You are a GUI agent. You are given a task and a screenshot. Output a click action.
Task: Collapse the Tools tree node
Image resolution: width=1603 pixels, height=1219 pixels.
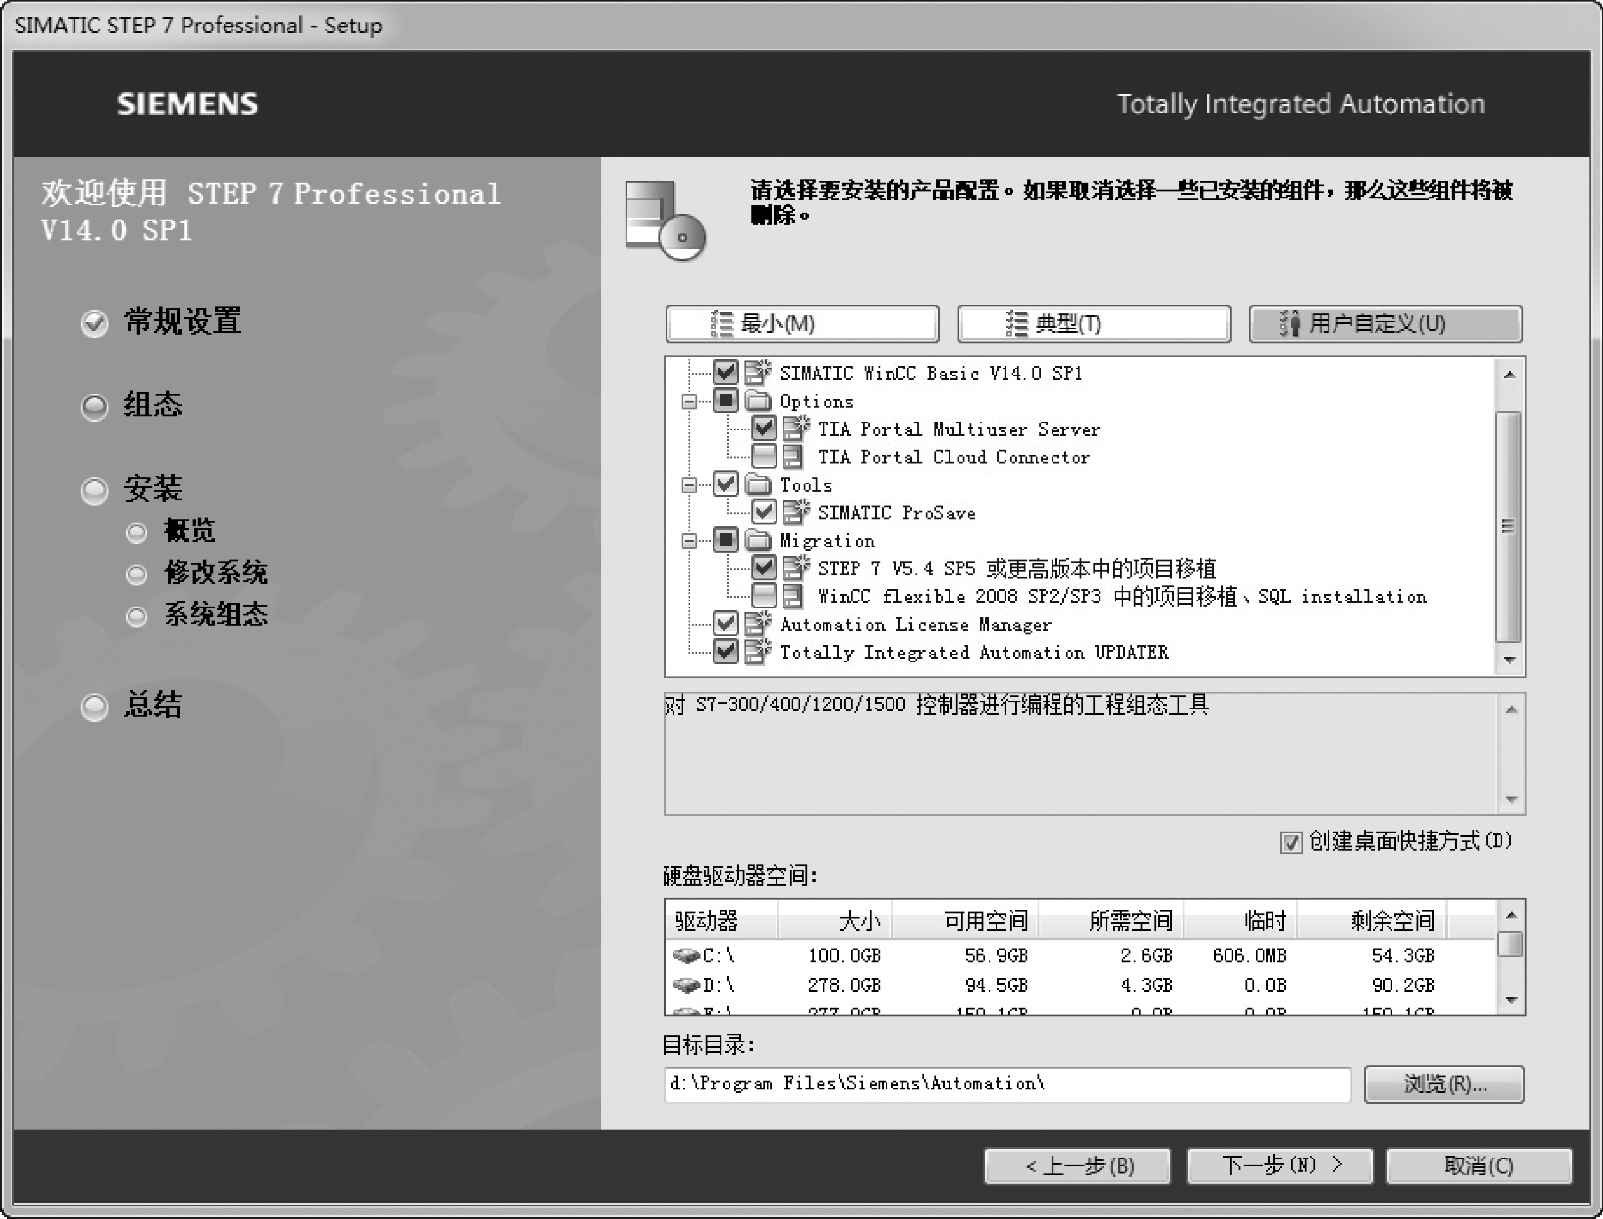[689, 485]
